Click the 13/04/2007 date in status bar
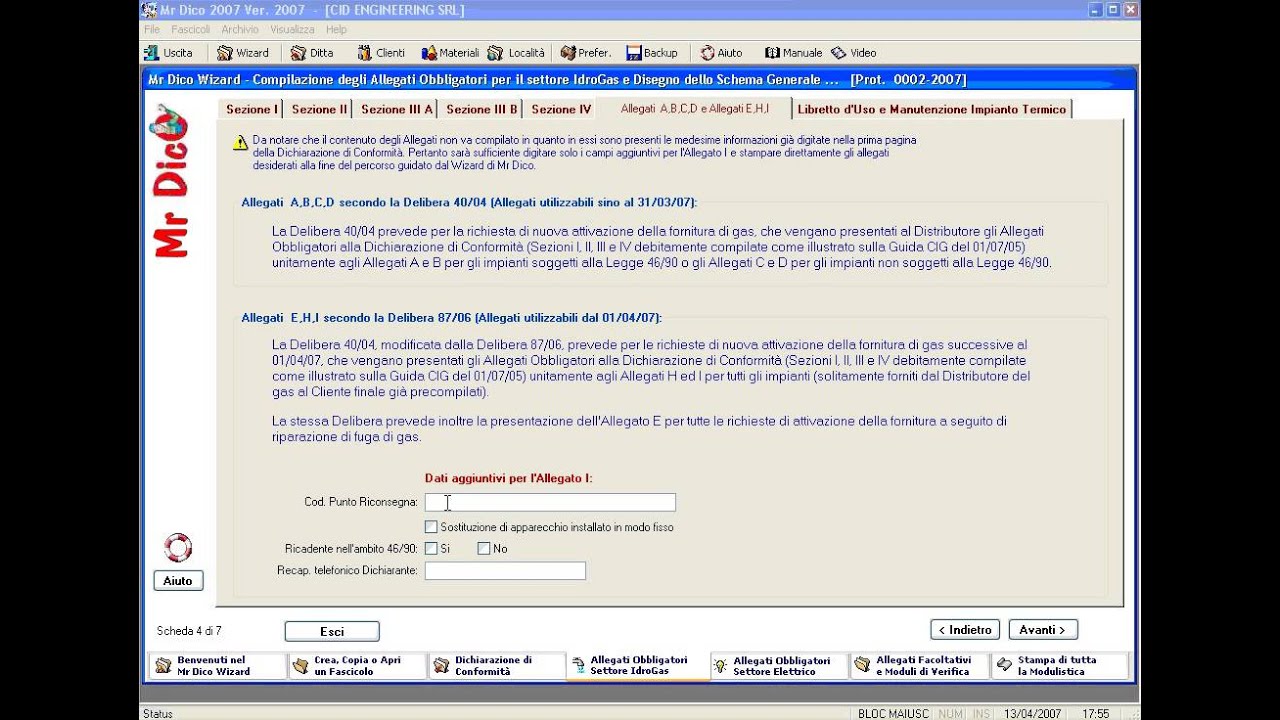The width and height of the screenshot is (1280, 720). coord(1033,714)
